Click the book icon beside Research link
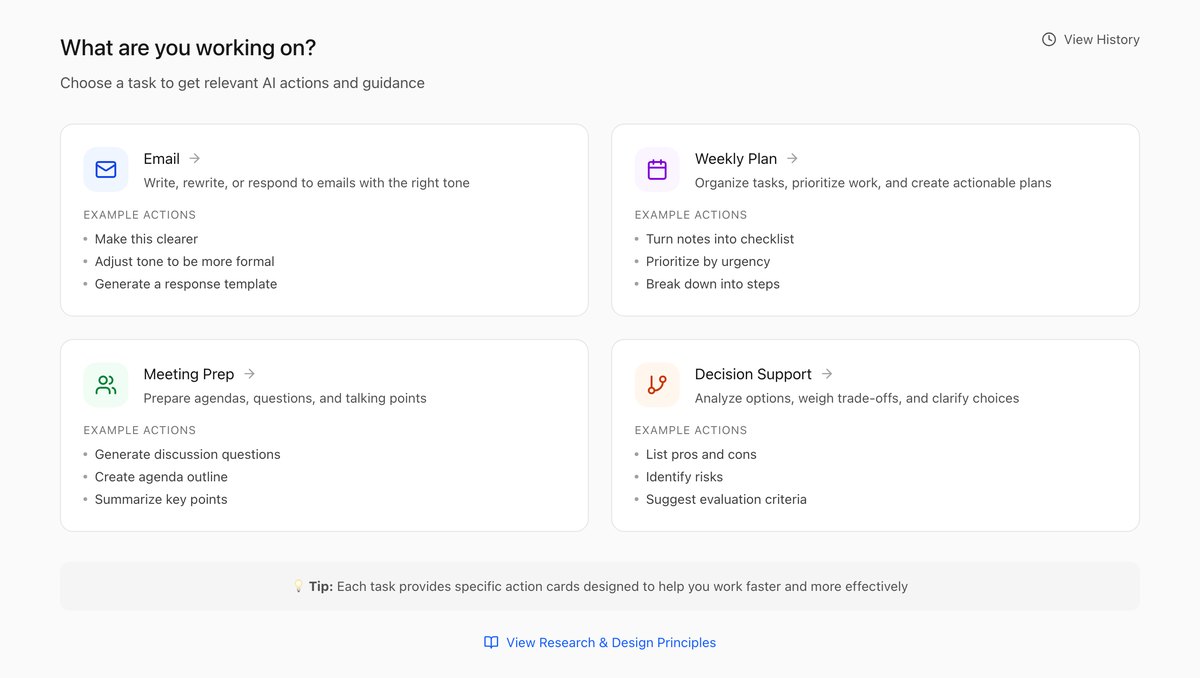 [x=491, y=643]
